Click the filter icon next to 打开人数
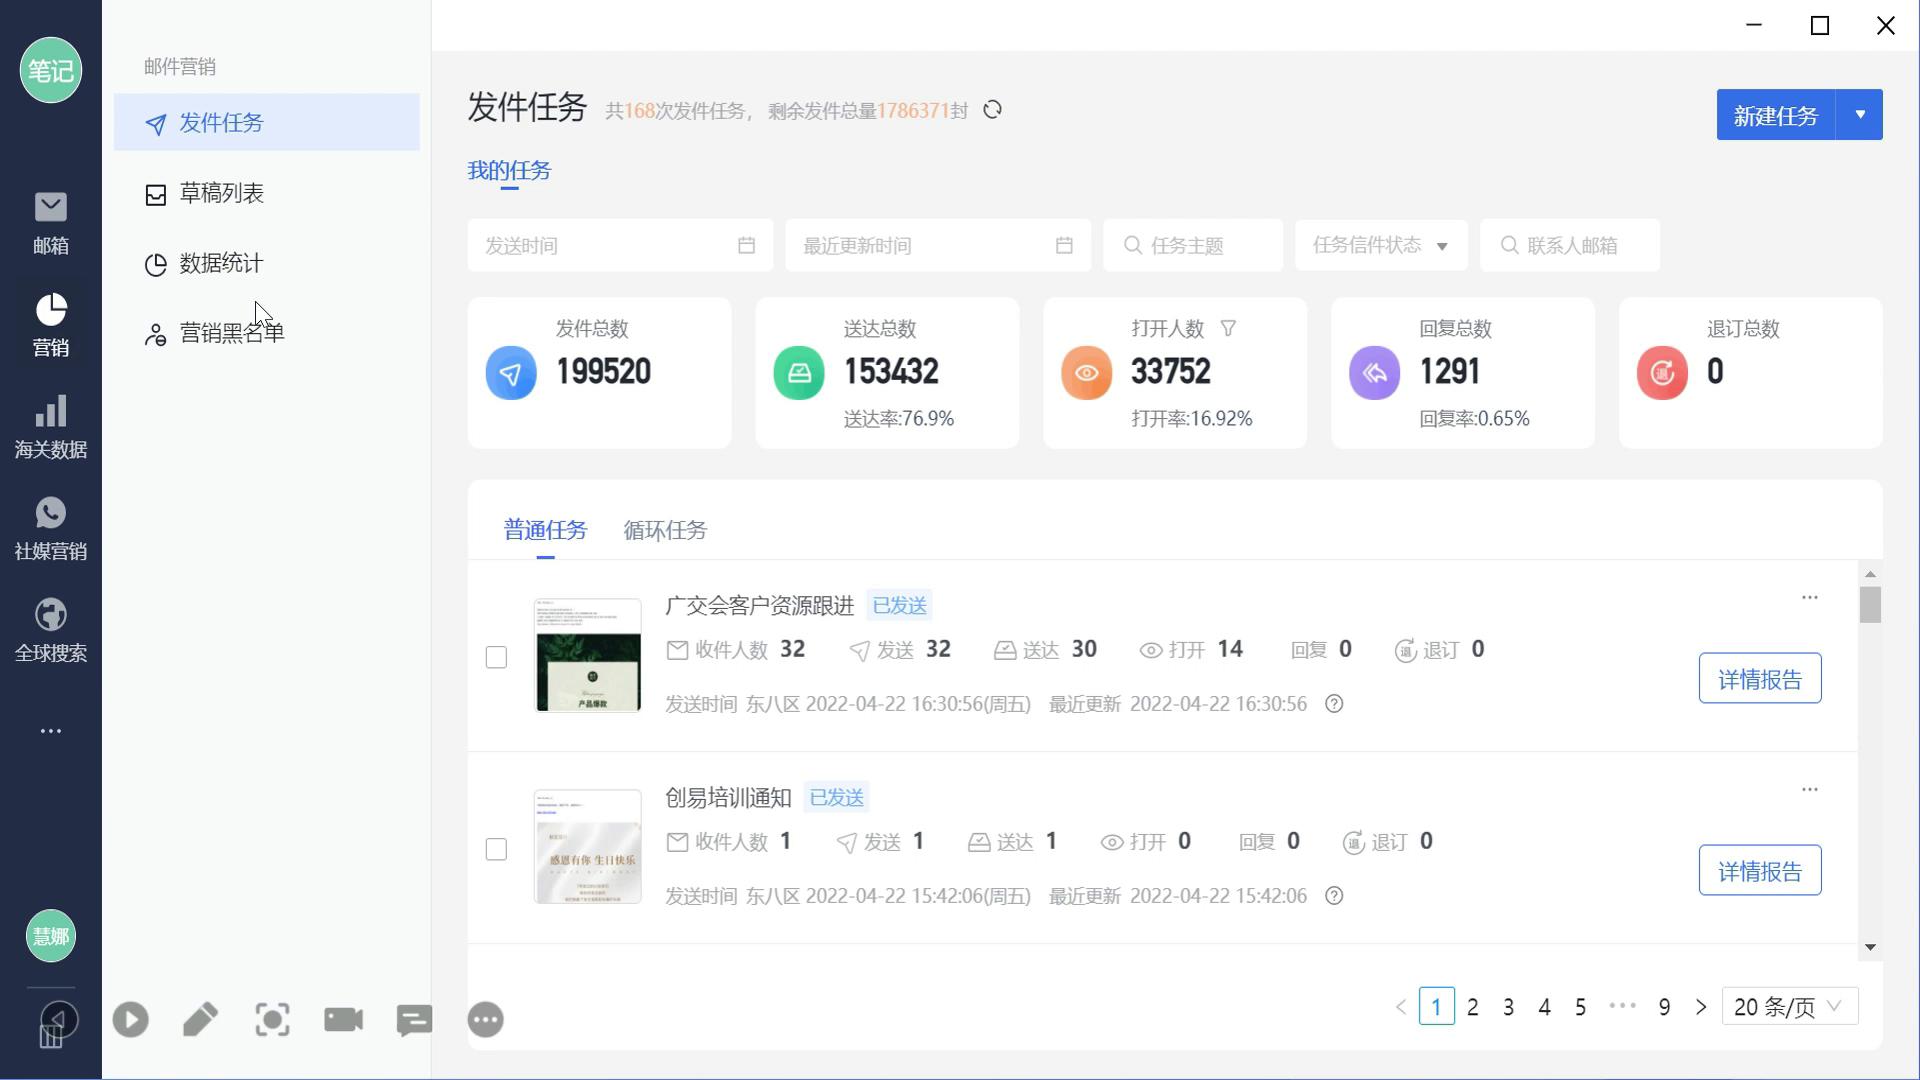This screenshot has width=1920, height=1080. (1228, 328)
